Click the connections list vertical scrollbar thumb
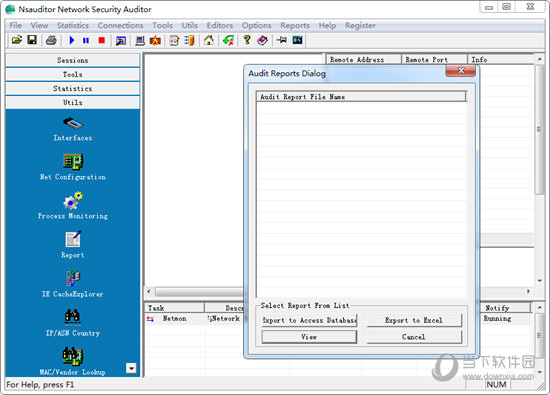550x395 pixels. coord(539,129)
